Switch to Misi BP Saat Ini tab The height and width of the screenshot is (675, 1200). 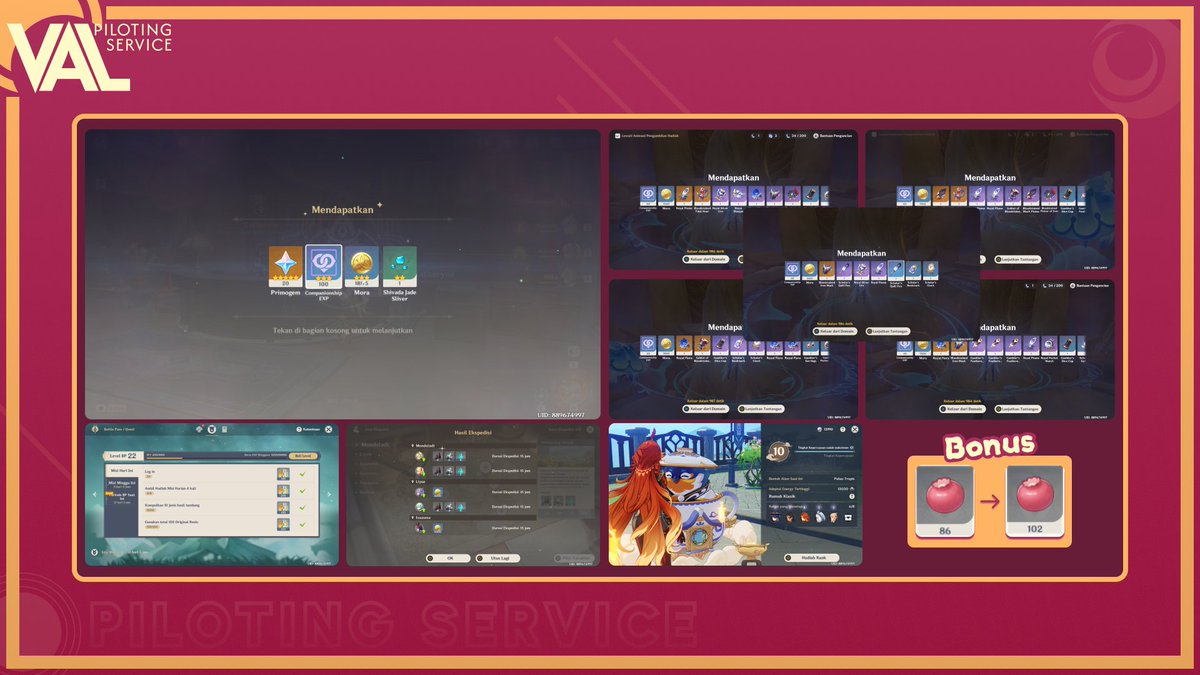(122, 498)
